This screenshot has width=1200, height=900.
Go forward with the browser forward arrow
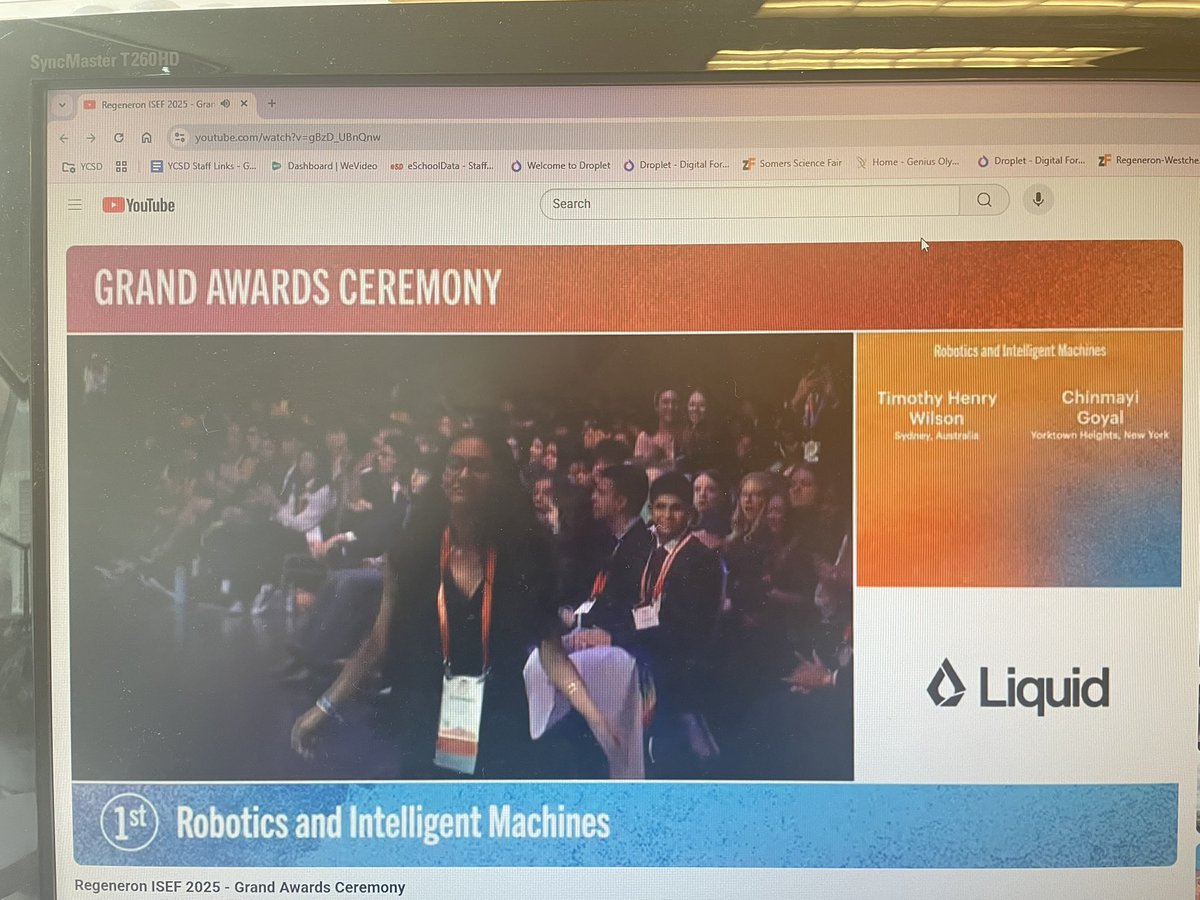coord(91,138)
